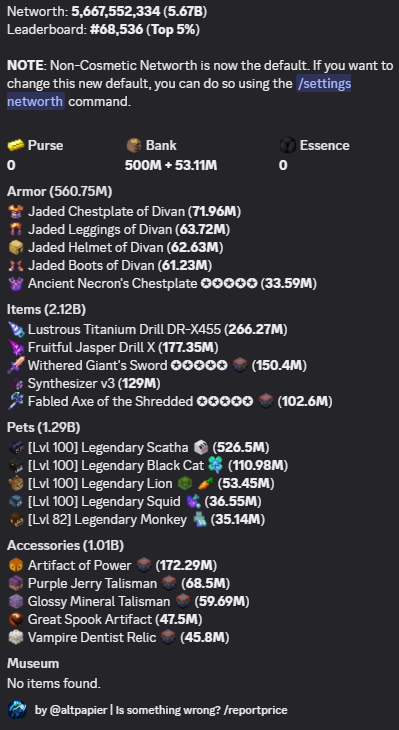Click the Vampire Dentist Relic icon
This screenshot has height=730, width=399.
tap(16, 637)
